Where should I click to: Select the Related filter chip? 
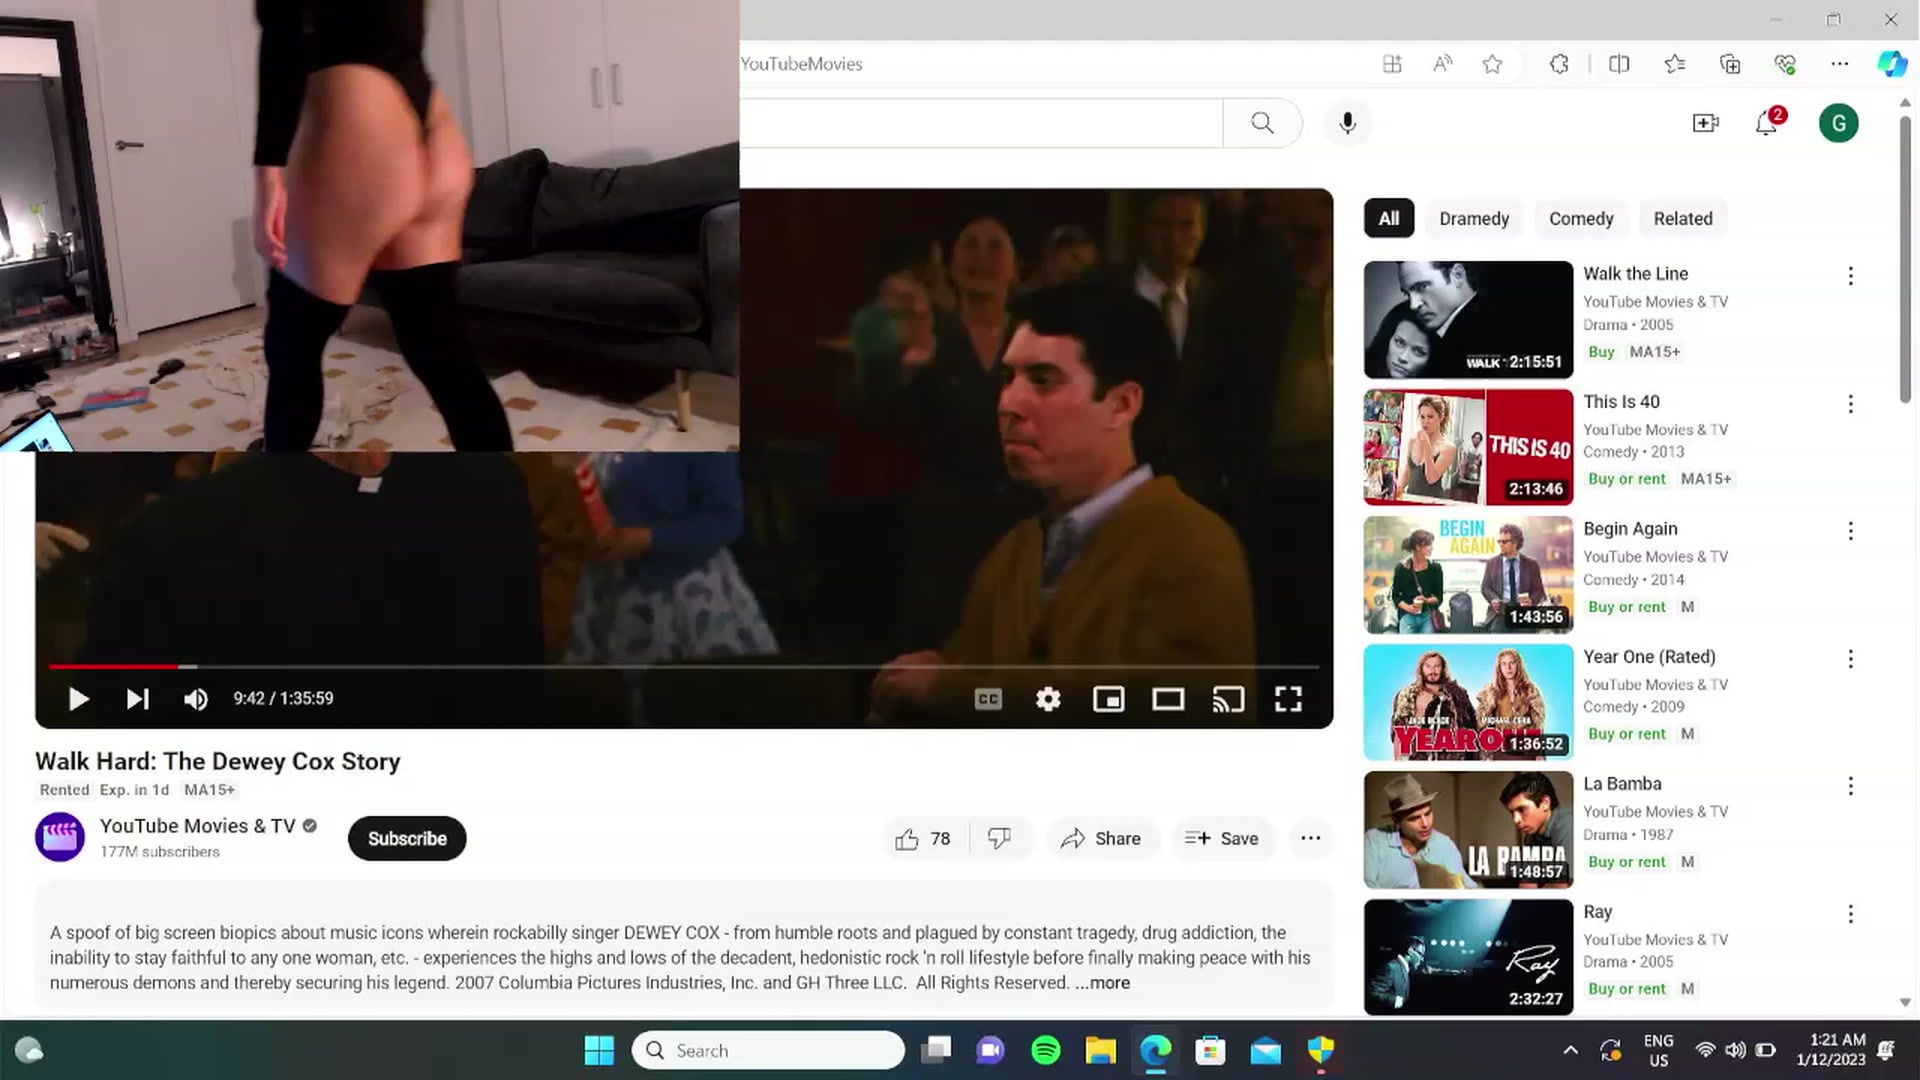(1683, 219)
